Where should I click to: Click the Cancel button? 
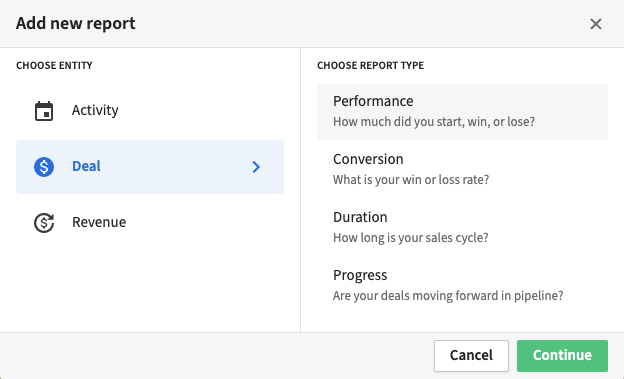pyautogui.click(x=471, y=356)
